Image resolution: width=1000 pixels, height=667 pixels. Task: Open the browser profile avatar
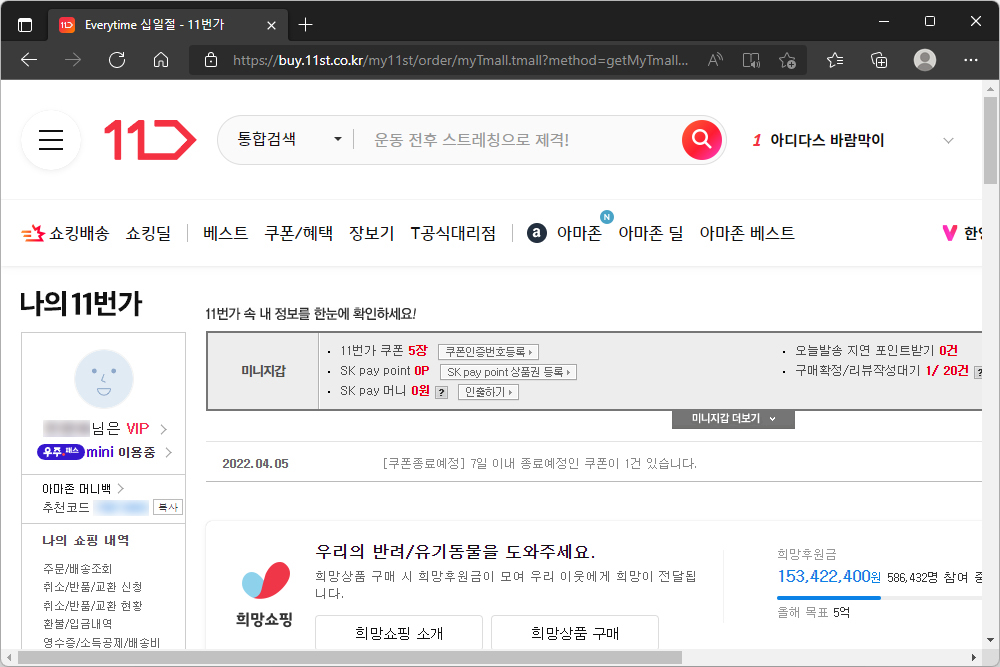coord(925,60)
